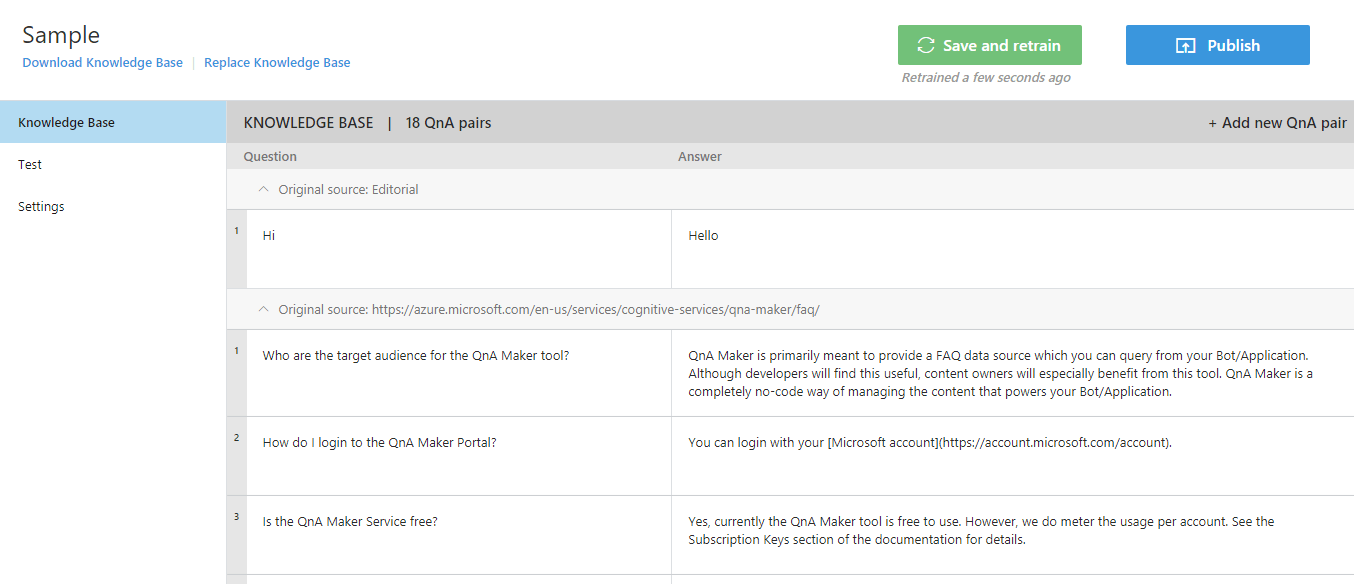Click the target audience question cell
The height and width of the screenshot is (584, 1354).
(x=458, y=372)
